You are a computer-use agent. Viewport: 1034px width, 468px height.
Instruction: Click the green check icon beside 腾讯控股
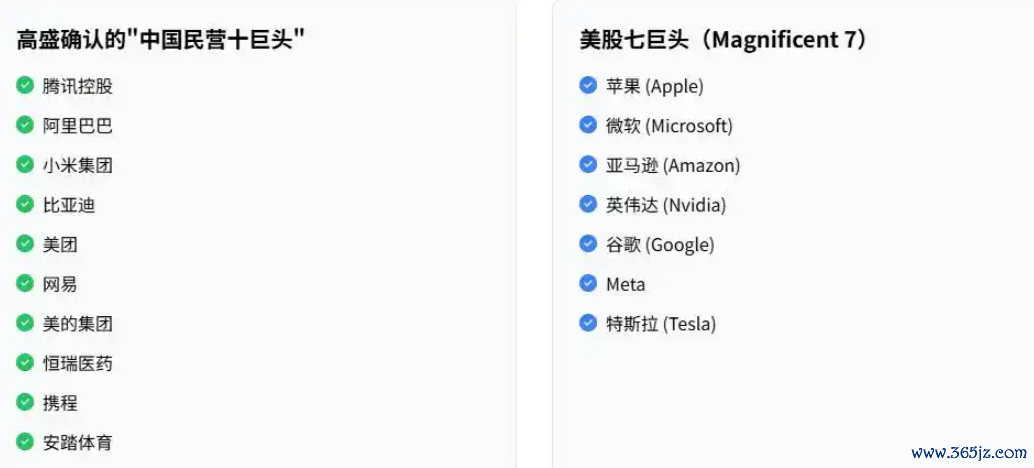25,85
